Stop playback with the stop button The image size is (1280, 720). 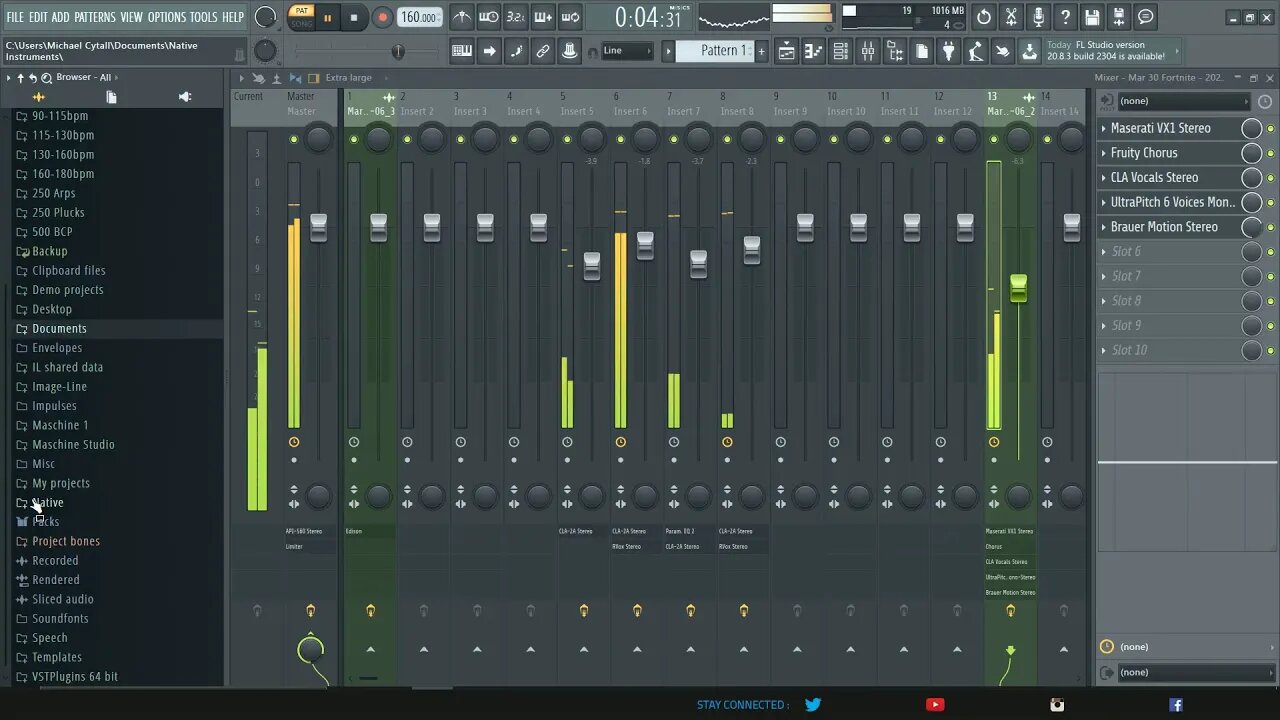point(354,17)
